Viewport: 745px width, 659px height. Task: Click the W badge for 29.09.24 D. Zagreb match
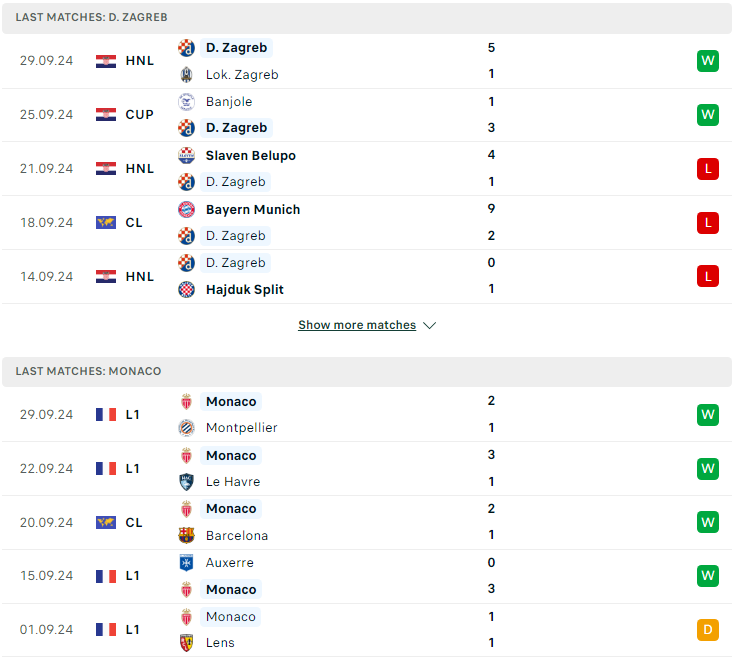tap(707, 61)
